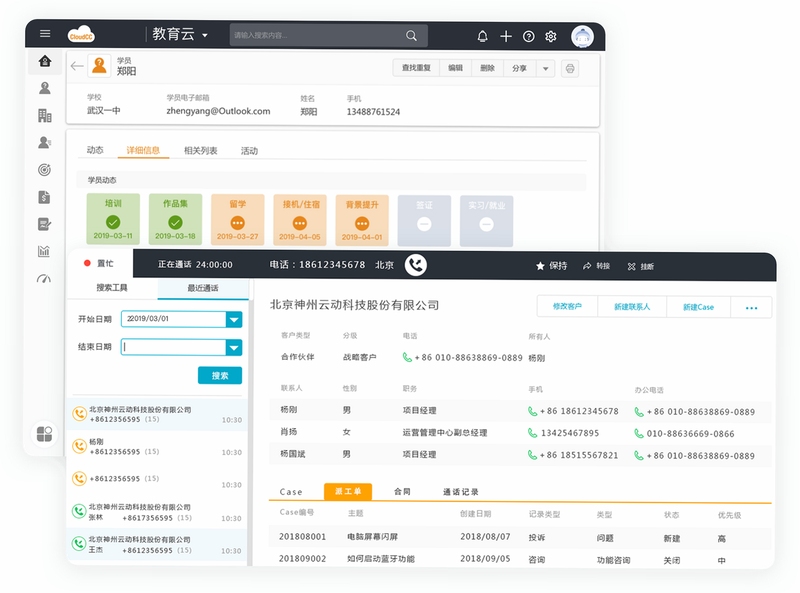
Task: Click the 置忙 busy status indicator
Action: tap(98, 263)
